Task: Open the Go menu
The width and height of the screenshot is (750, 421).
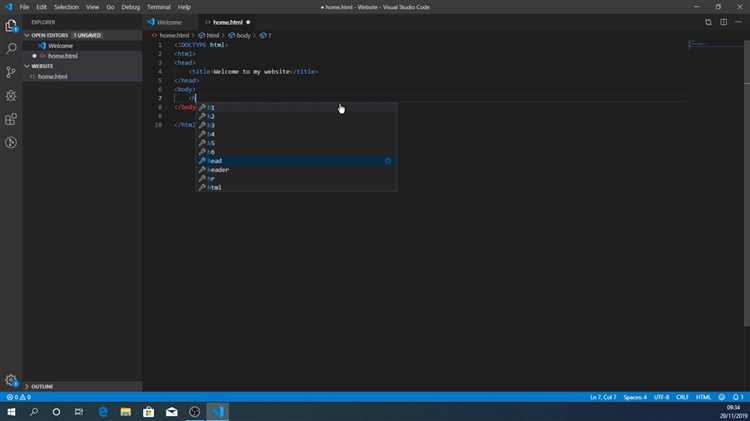Action: coord(110,7)
